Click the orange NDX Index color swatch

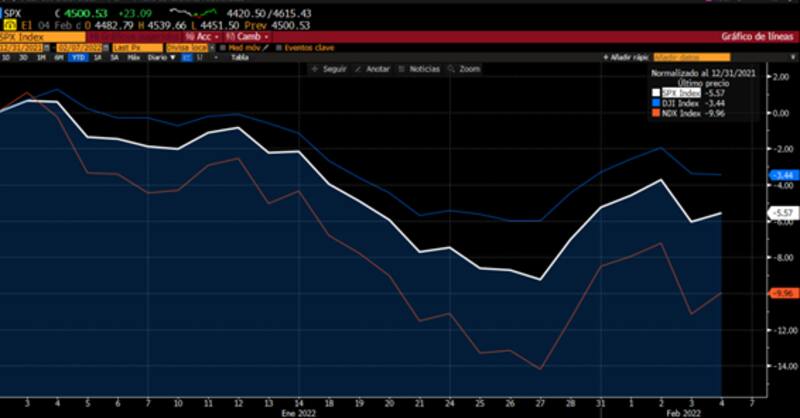click(657, 113)
